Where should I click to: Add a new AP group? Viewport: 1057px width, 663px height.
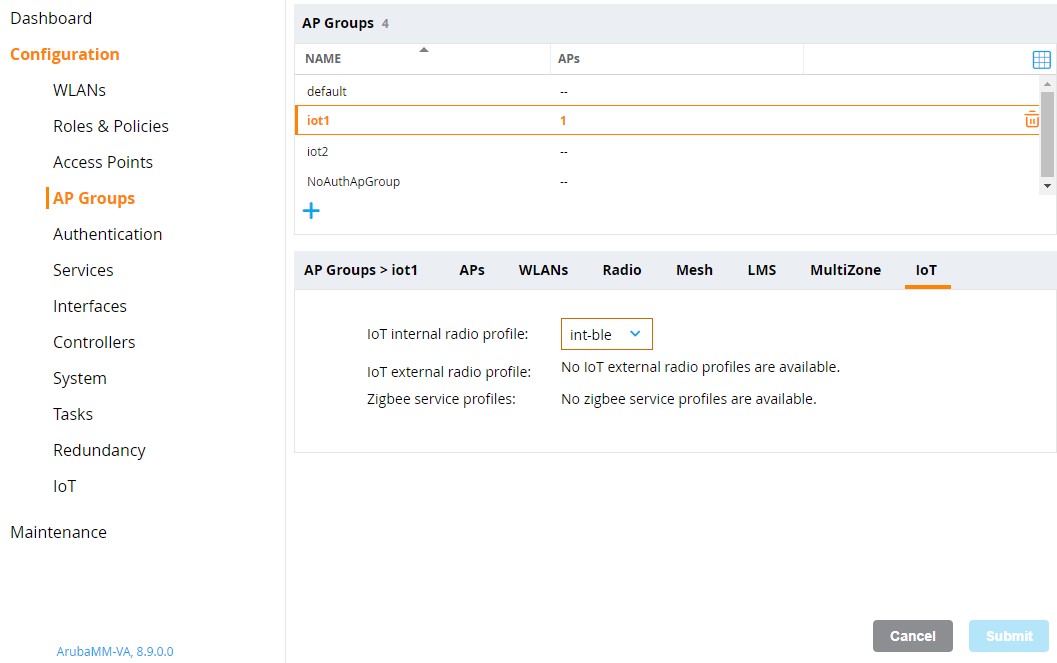311,210
